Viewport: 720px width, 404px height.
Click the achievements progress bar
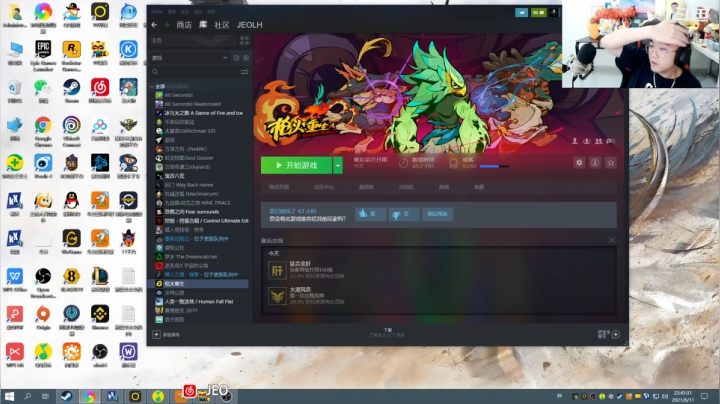click(x=495, y=166)
